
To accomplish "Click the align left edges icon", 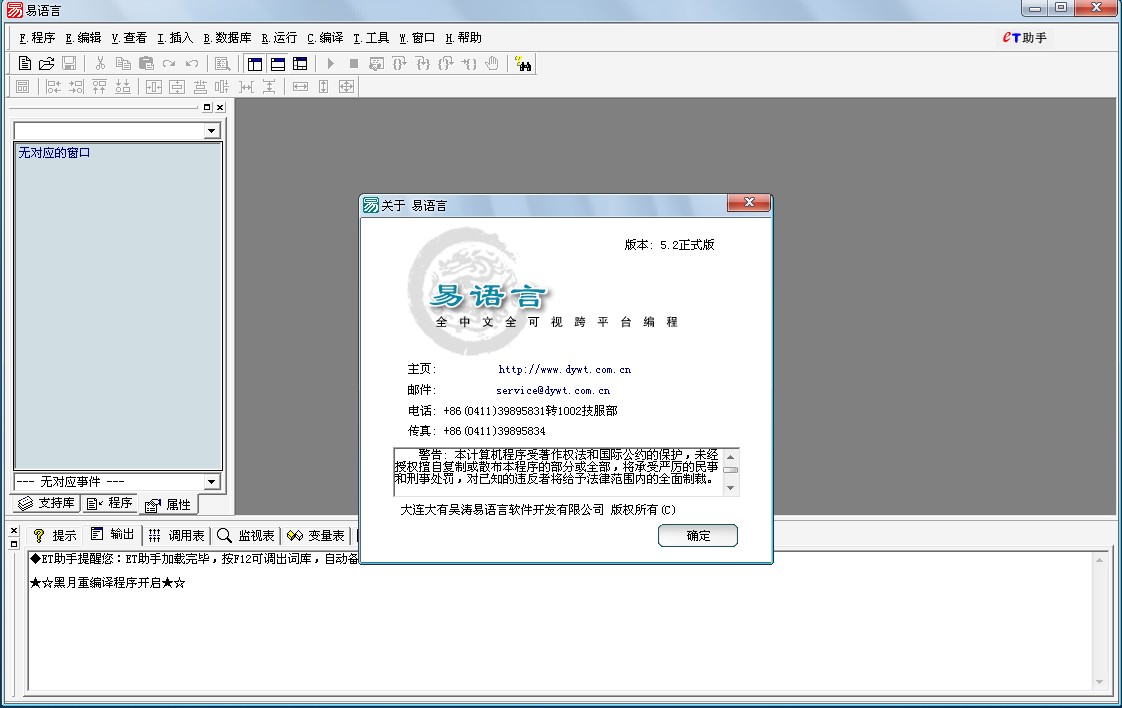I will 54,87.
